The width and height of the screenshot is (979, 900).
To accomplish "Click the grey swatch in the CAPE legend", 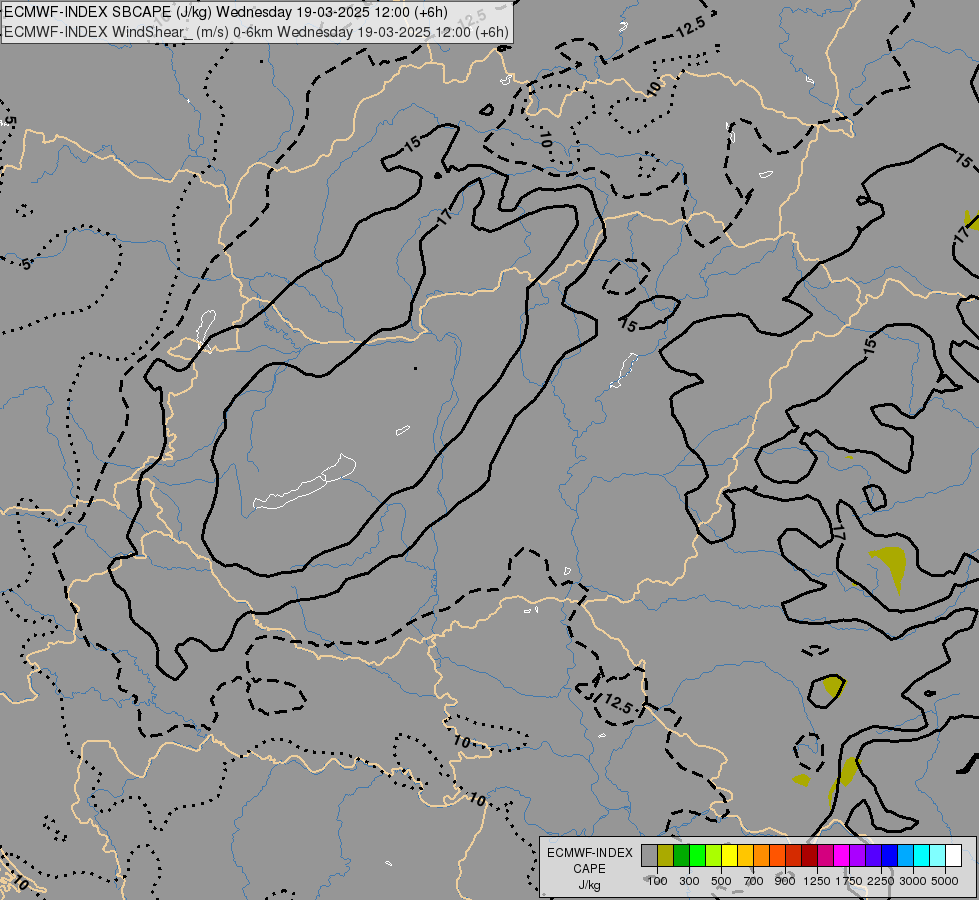I will 649,856.
